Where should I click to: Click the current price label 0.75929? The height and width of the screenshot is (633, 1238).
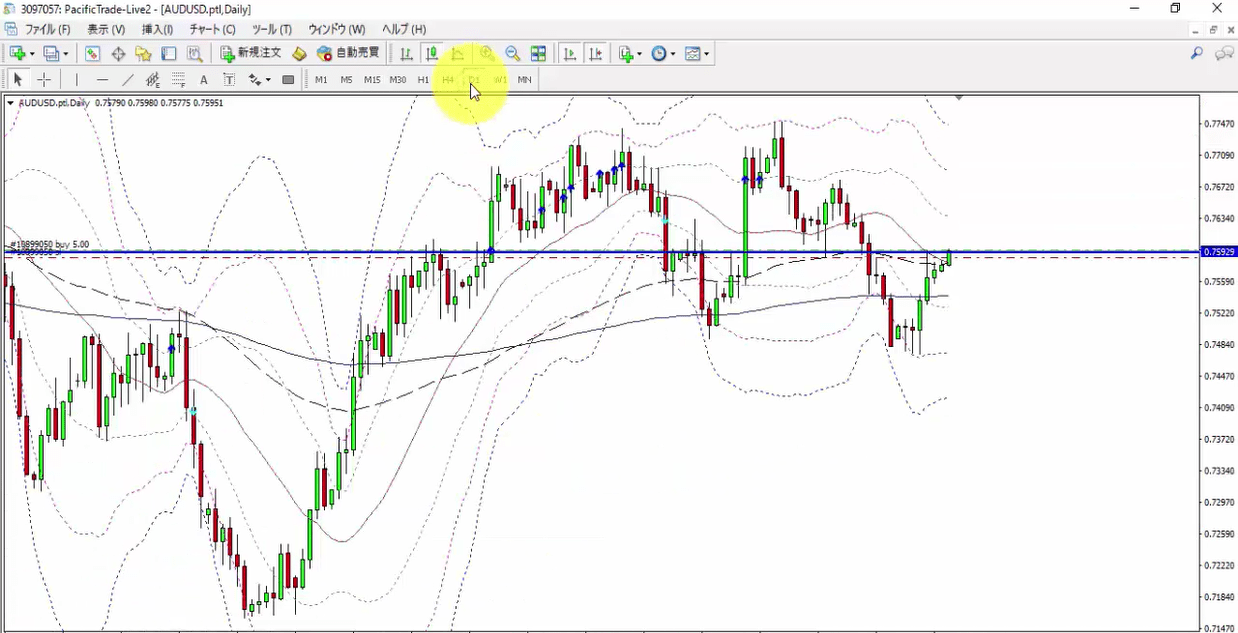pyautogui.click(x=1218, y=252)
